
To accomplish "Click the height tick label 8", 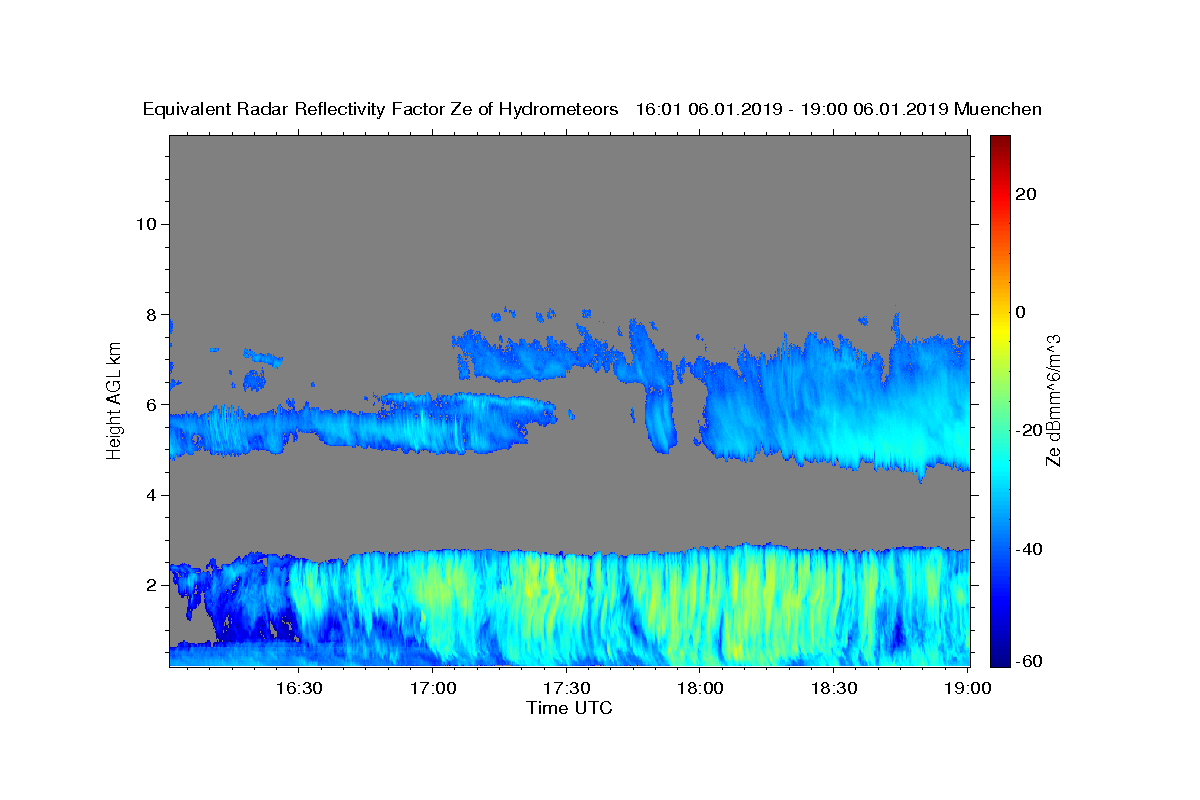I will point(151,314).
